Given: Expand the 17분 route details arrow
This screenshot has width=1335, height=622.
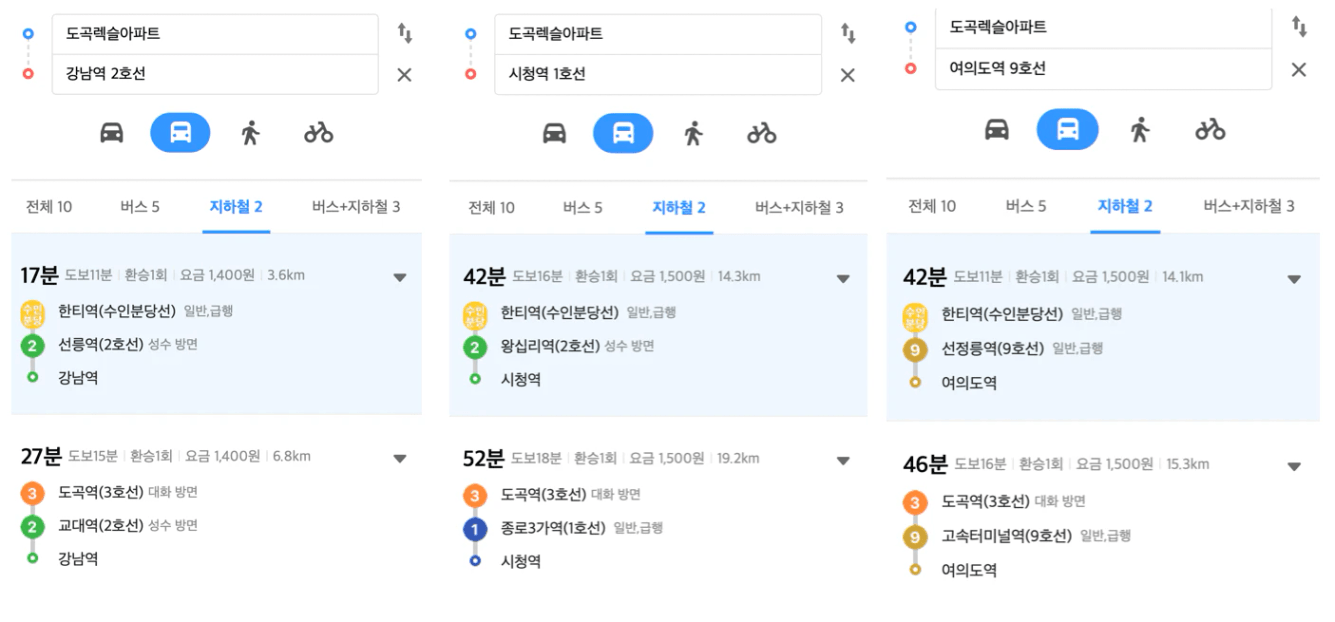Looking at the screenshot, I should pos(400,278).
